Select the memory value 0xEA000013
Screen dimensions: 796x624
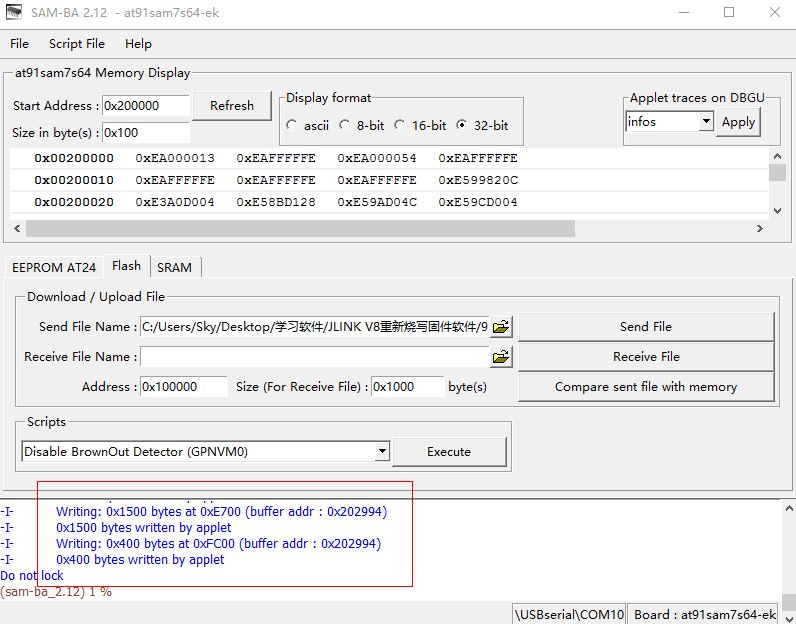coord(175,158)
